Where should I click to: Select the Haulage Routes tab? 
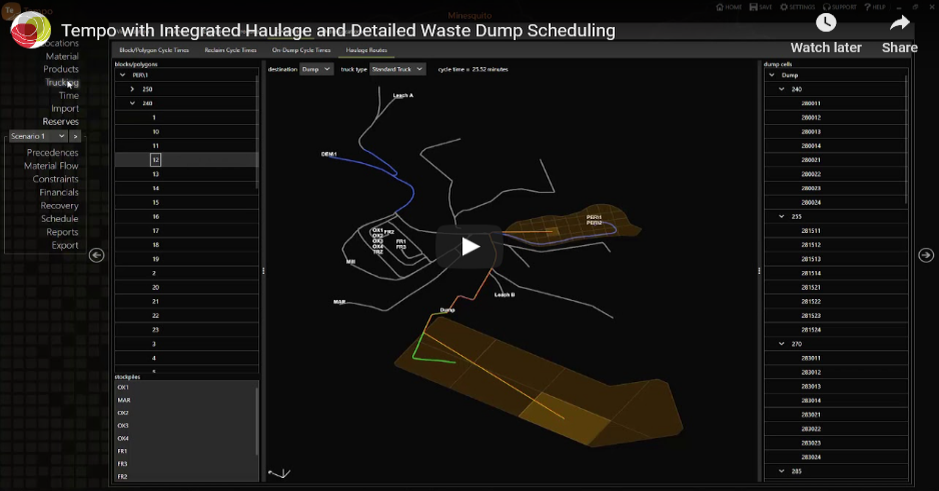click(366, 50)
